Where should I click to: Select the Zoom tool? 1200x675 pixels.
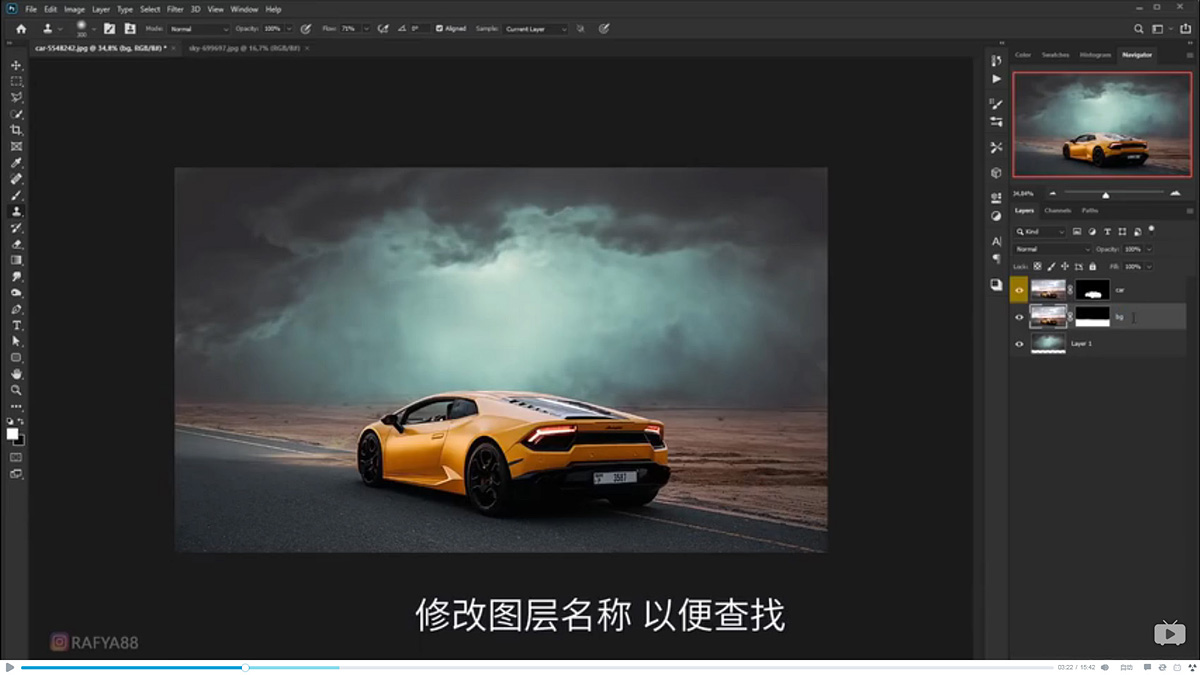[15, 391]
